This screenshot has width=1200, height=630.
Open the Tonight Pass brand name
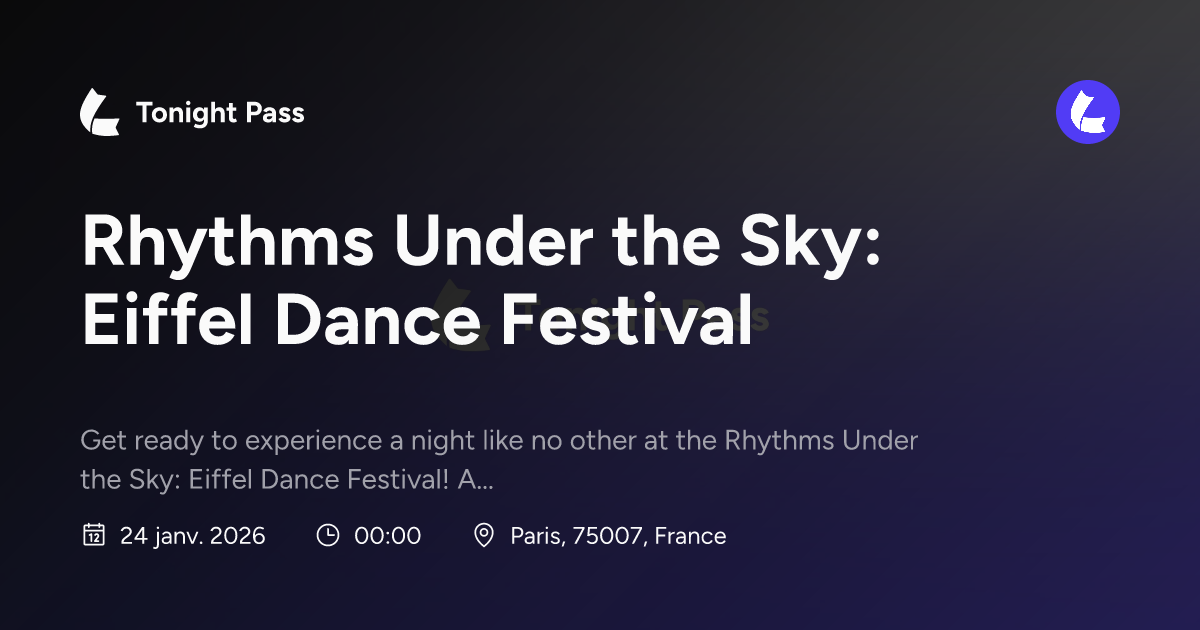pyautogui.click(x=220, y=113)
